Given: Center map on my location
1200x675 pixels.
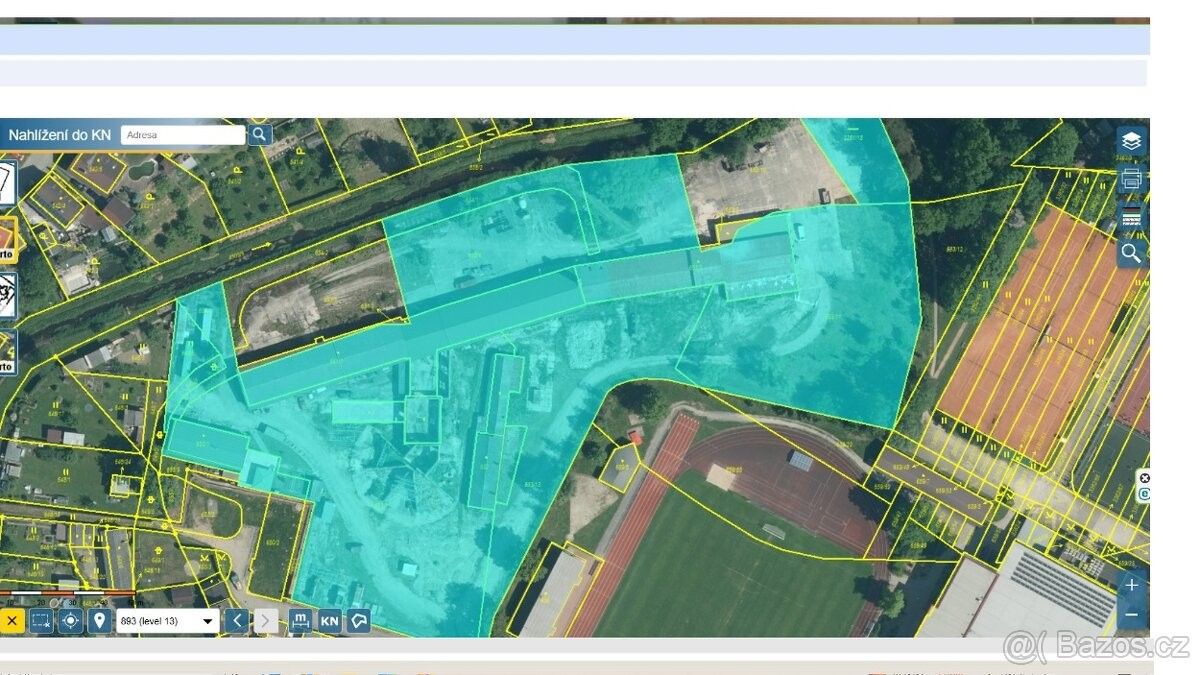Looking at the screenshot, I should [x=70, y=621].
